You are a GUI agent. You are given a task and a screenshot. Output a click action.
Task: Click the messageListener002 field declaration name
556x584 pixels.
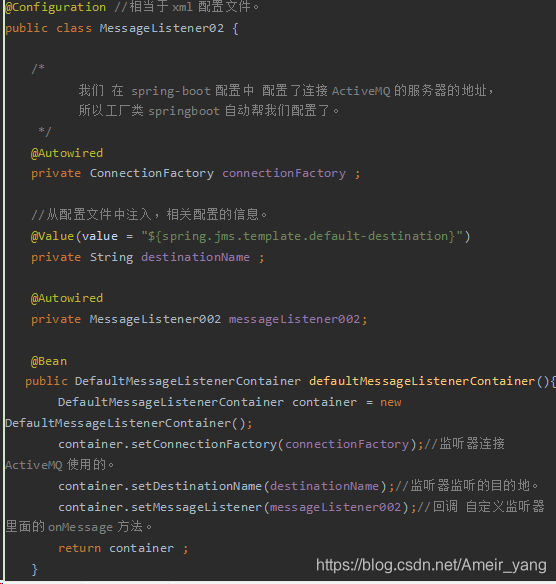(294, 319)
